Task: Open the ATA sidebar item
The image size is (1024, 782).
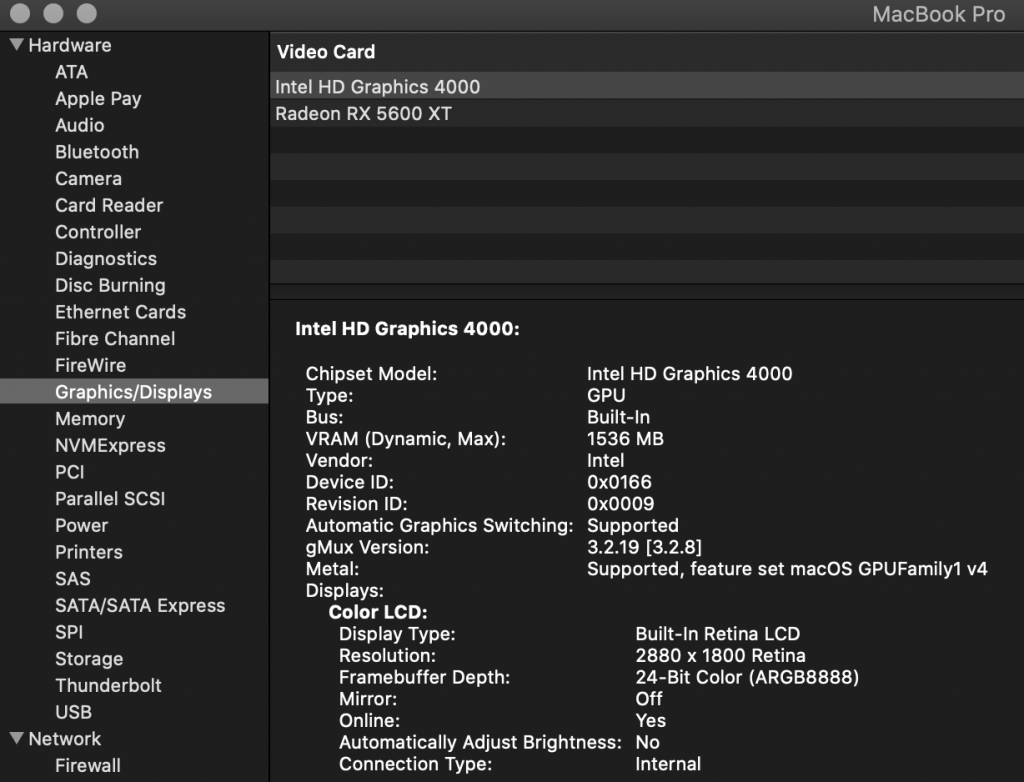Action: 71,72
